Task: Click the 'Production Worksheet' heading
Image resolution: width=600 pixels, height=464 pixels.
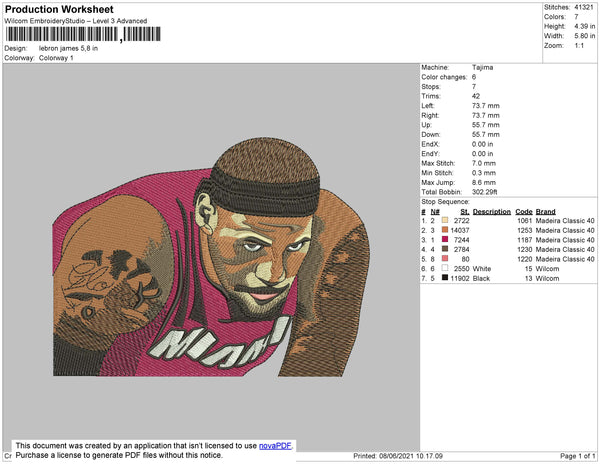Action: pyautogui.click(x=59, y=10)
